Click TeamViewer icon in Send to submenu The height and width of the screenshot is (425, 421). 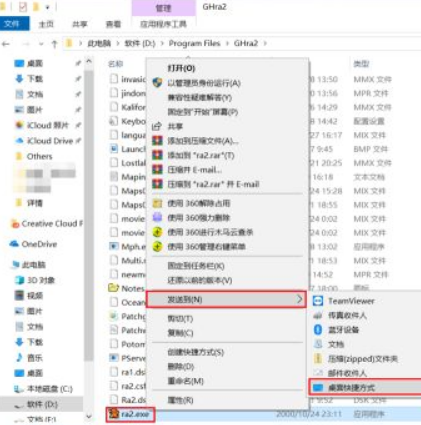[318, 301]
